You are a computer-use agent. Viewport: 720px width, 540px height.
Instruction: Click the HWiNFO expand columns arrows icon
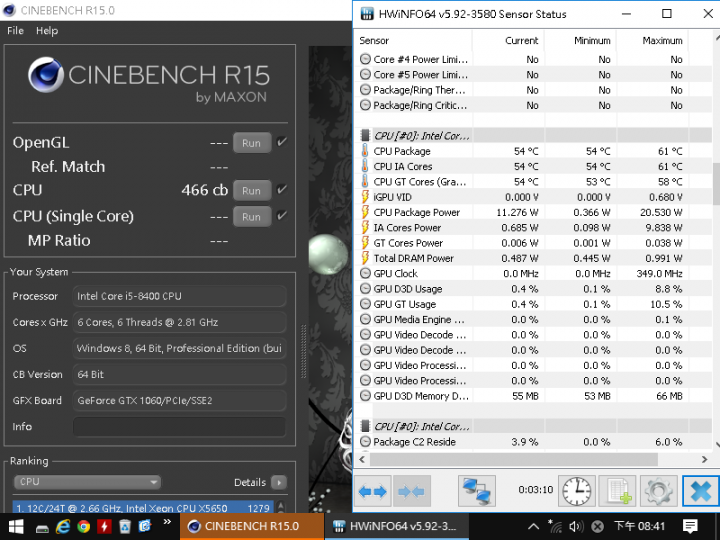pyautogui.click(x=373, y=491)
